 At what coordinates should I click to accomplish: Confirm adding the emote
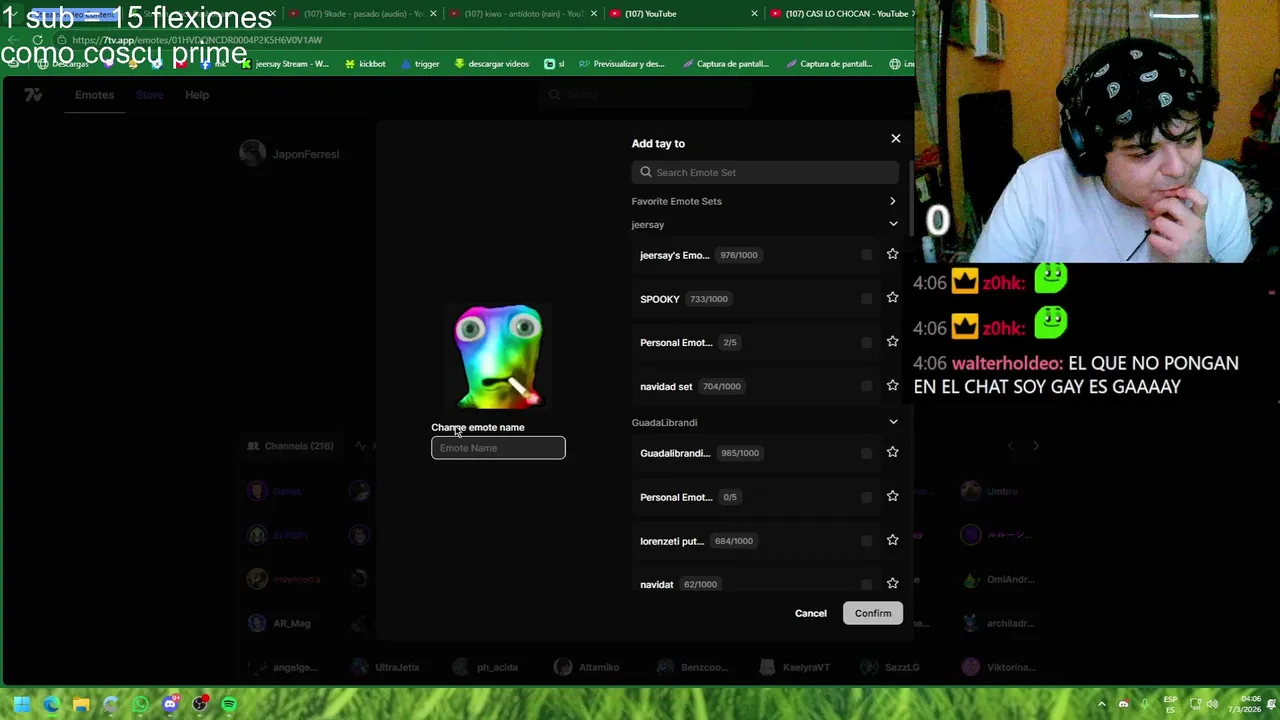click(x=873, y=613)
